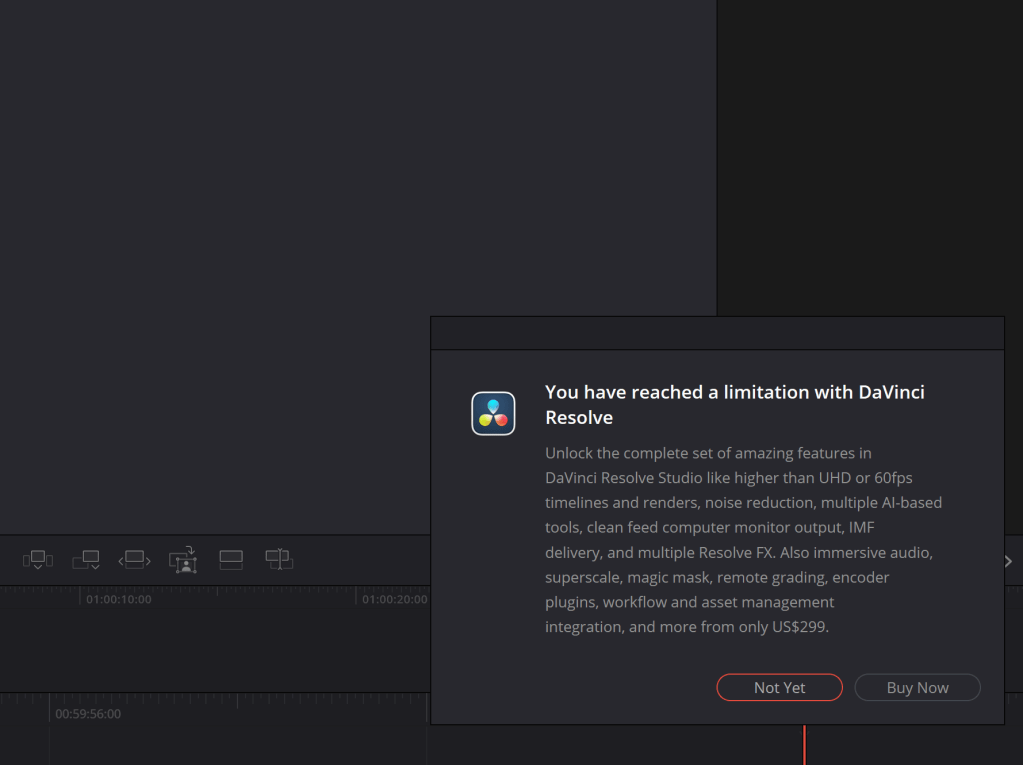Dismiss dialog with Not Yet button
This screenshot has width=1023, height=765.
[x=780, y=687]
